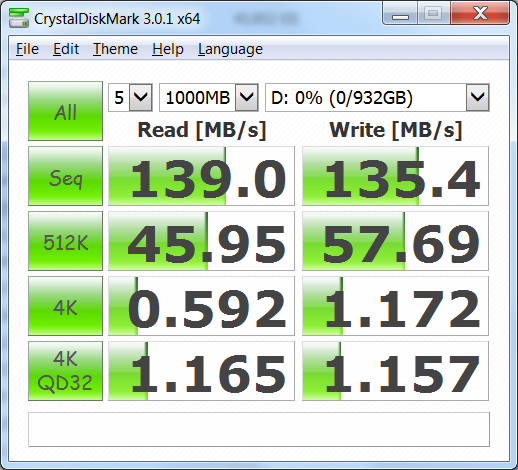
Task: Click the 4K read value 0.592
Action: [201, 306]
